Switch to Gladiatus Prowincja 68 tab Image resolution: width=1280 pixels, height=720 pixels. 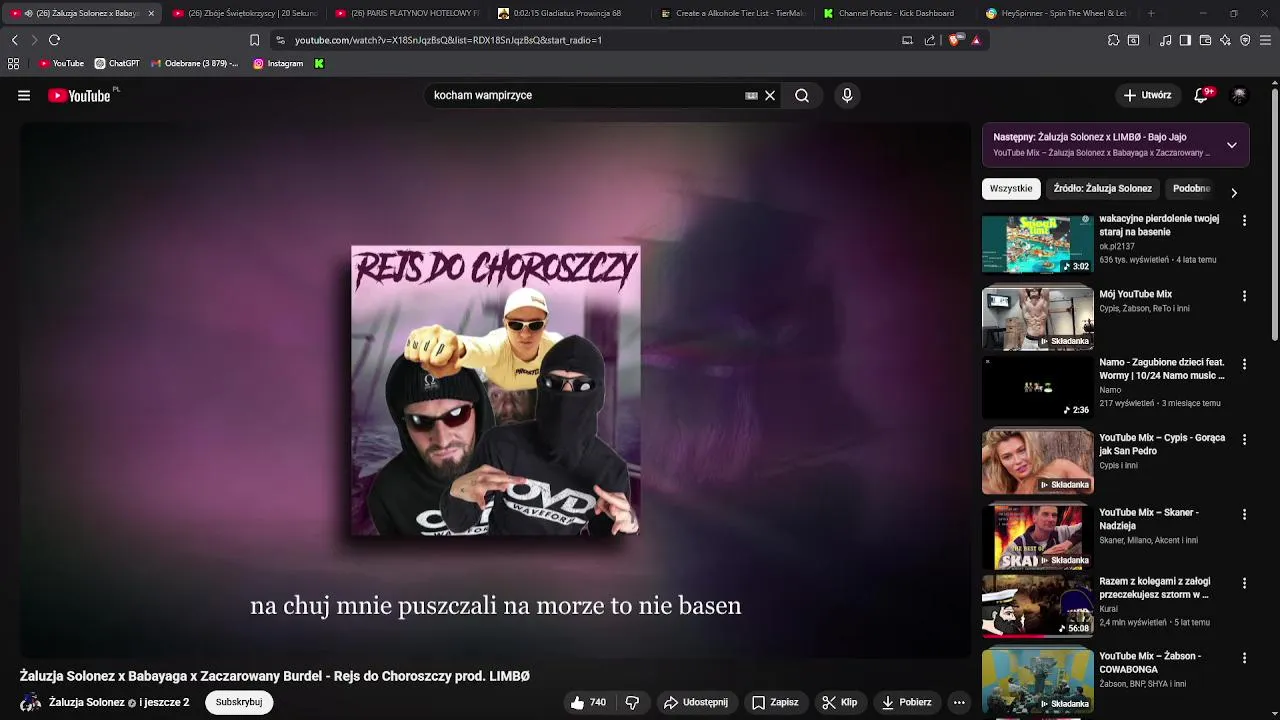pos(569,14)
